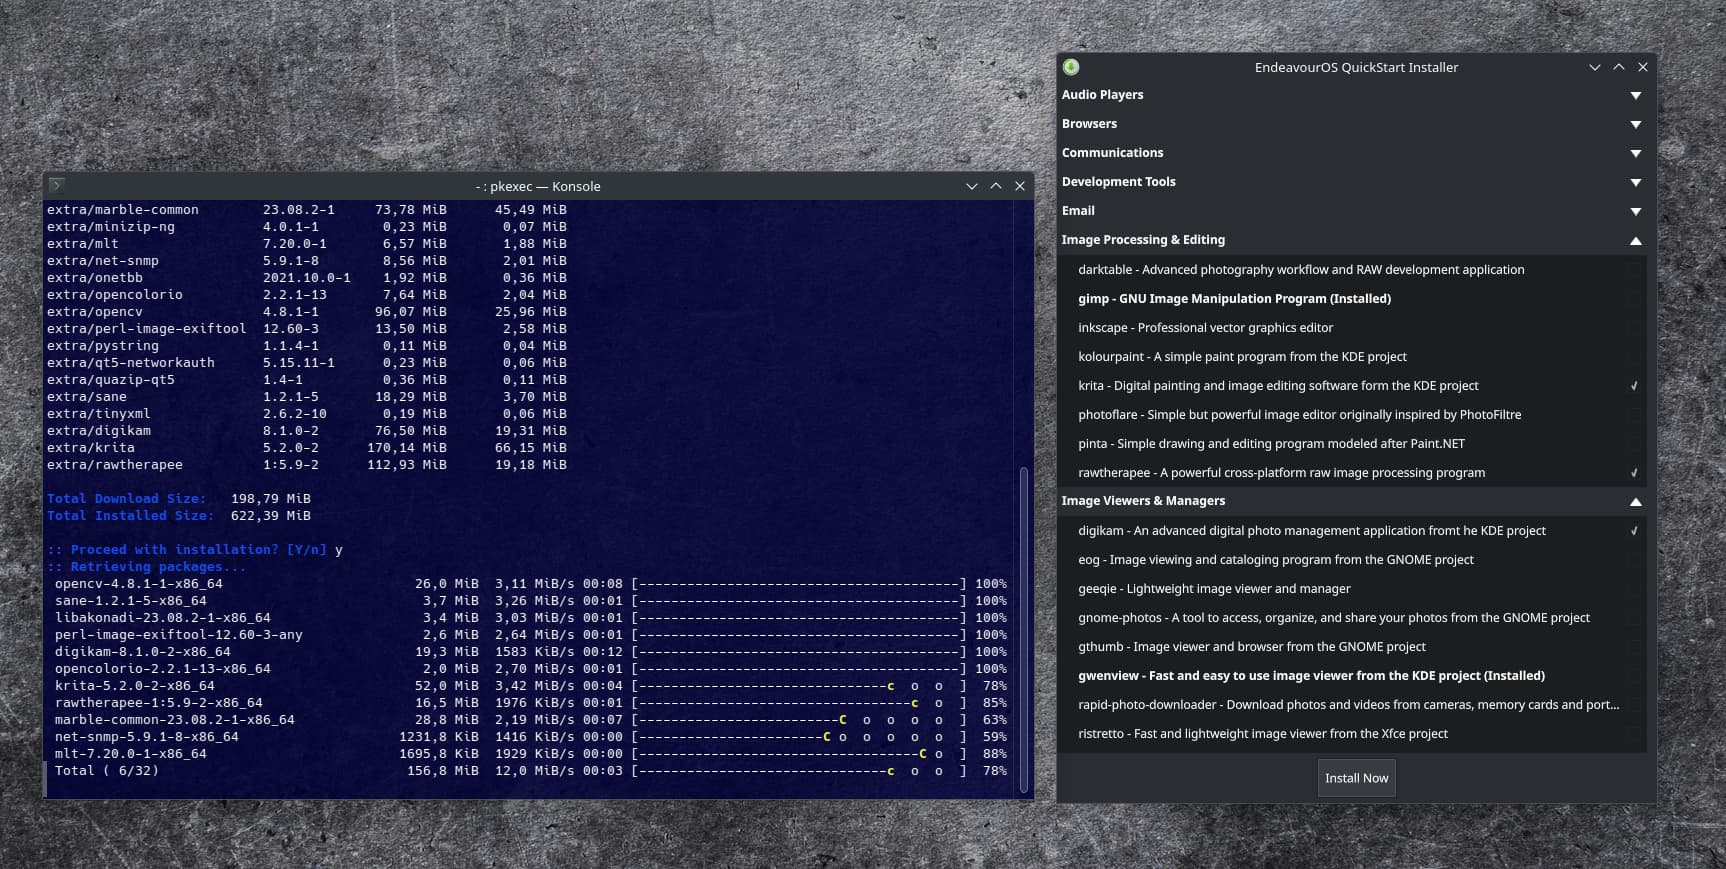Viewport: 1726px width, 869px height.
Task: Click the 'pkexec — Konsole' title bar
Action: point(538,186)
